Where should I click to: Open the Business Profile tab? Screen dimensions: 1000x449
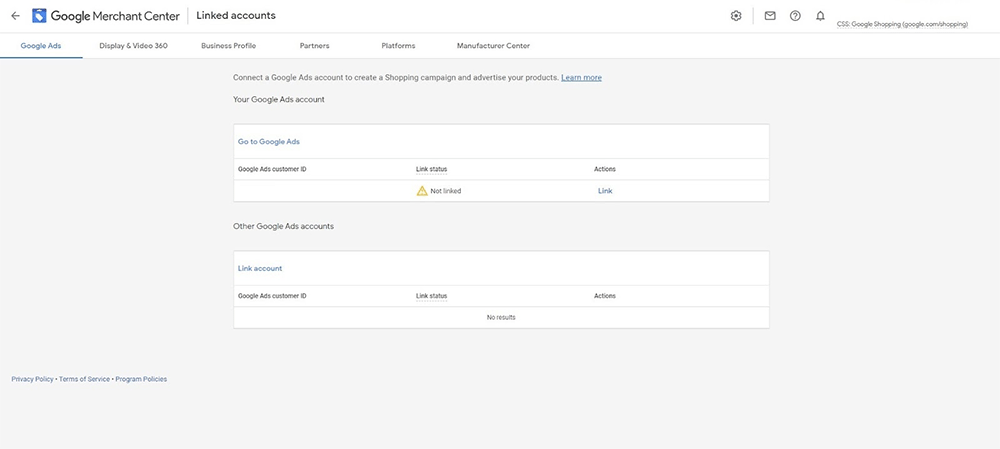(x=228, y=46)
